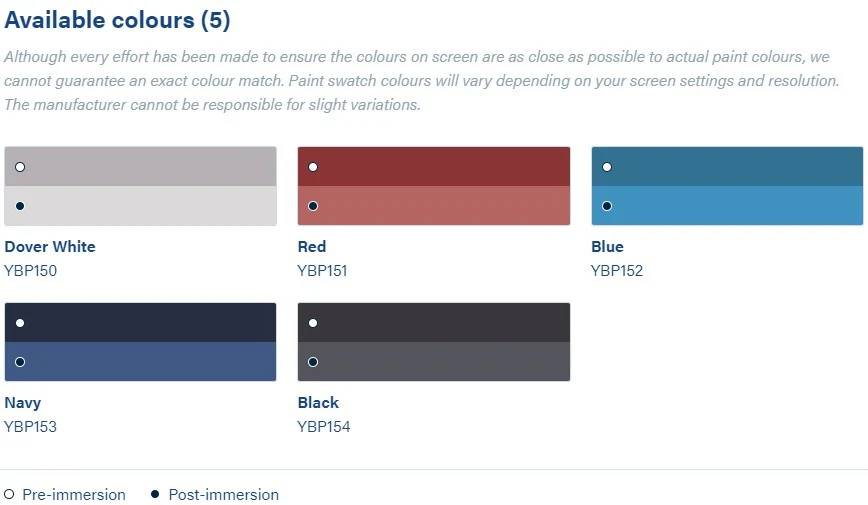Pick the Navy pre-immersion colour band
Image resolution: width=868 pixels, height=505 pixels.
(140, 323)
